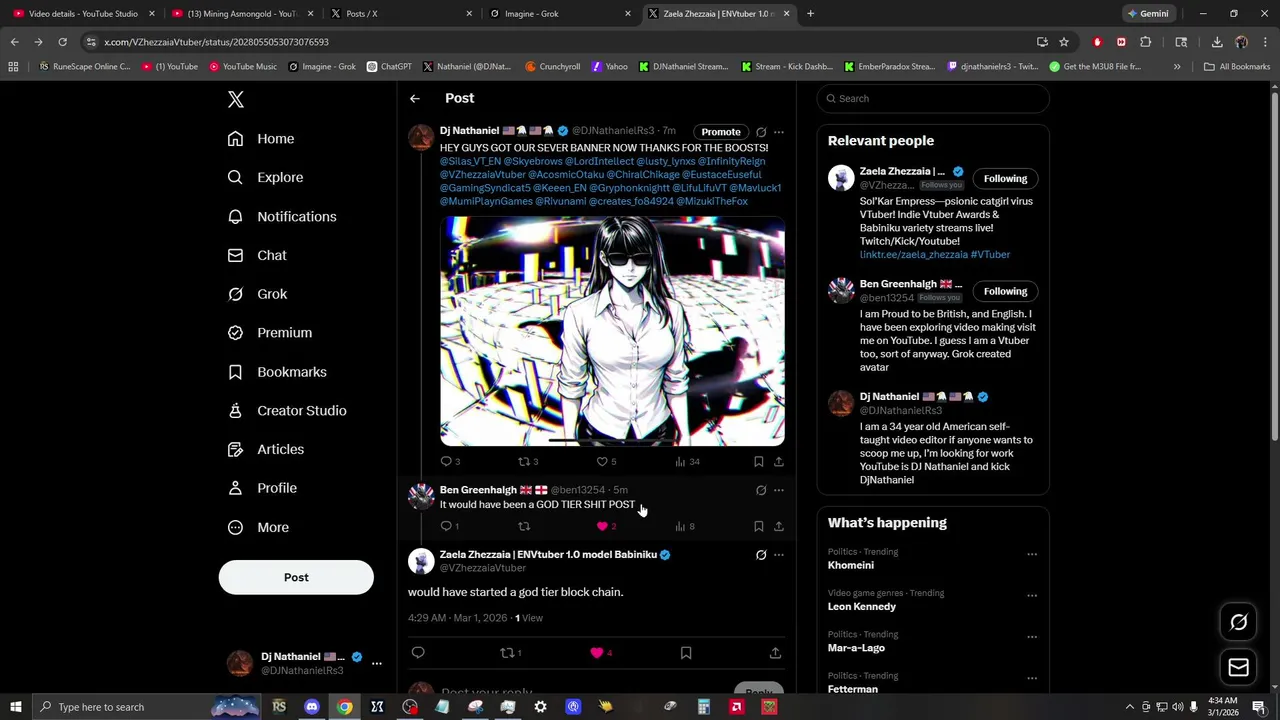Open floating Grok button

tap(1238, 622)
